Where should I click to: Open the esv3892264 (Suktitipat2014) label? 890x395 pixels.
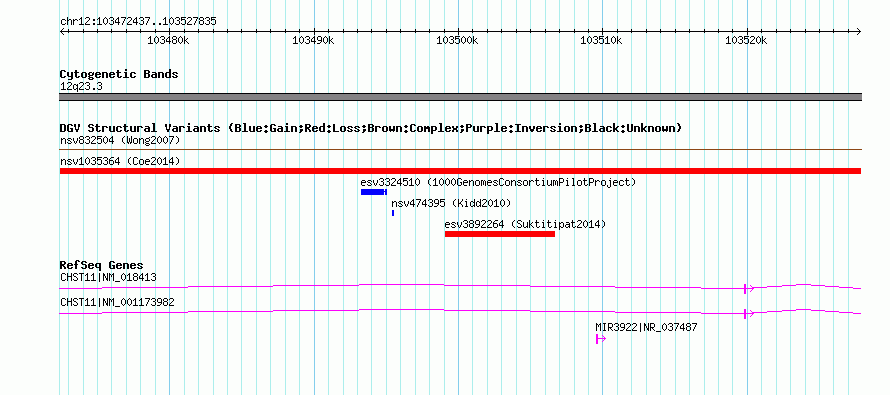pyautogui.click(x=526, y=224)
